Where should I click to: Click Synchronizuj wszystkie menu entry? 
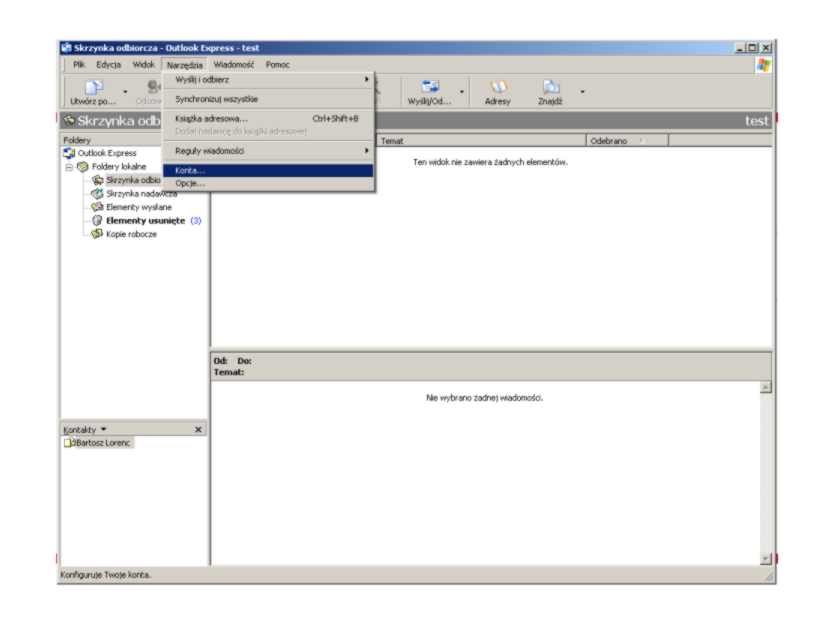(x=217, y=99)
